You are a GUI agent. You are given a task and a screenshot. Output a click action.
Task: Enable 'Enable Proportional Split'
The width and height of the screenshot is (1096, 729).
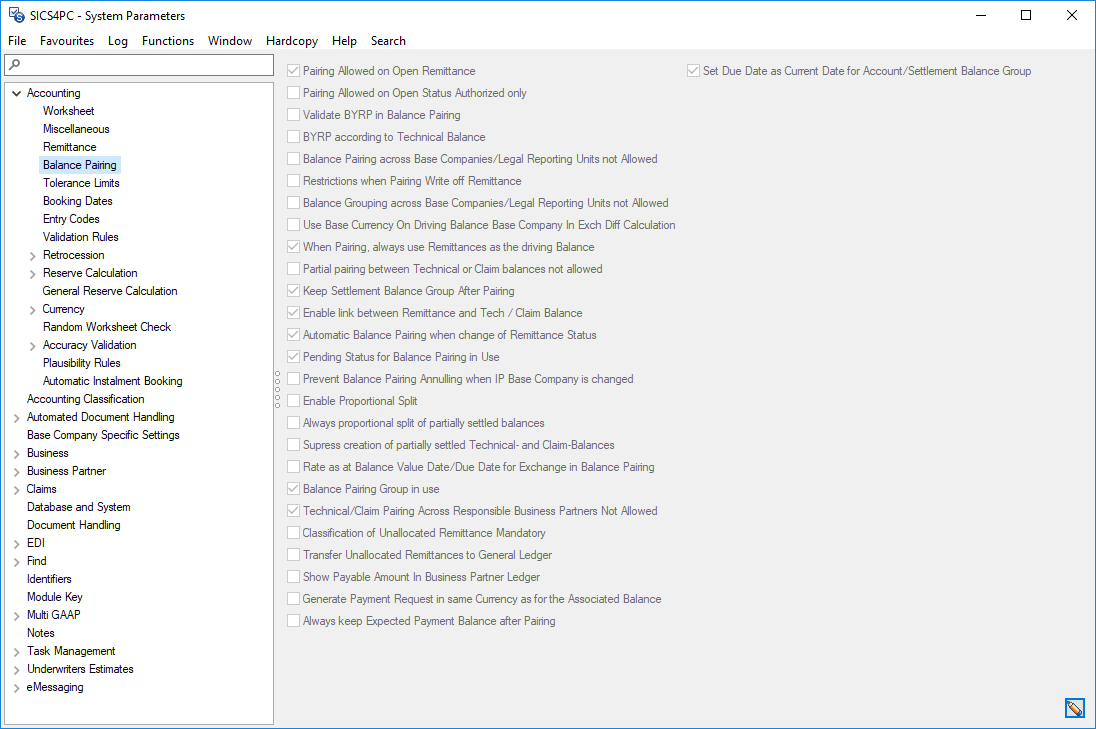[292, 400]
